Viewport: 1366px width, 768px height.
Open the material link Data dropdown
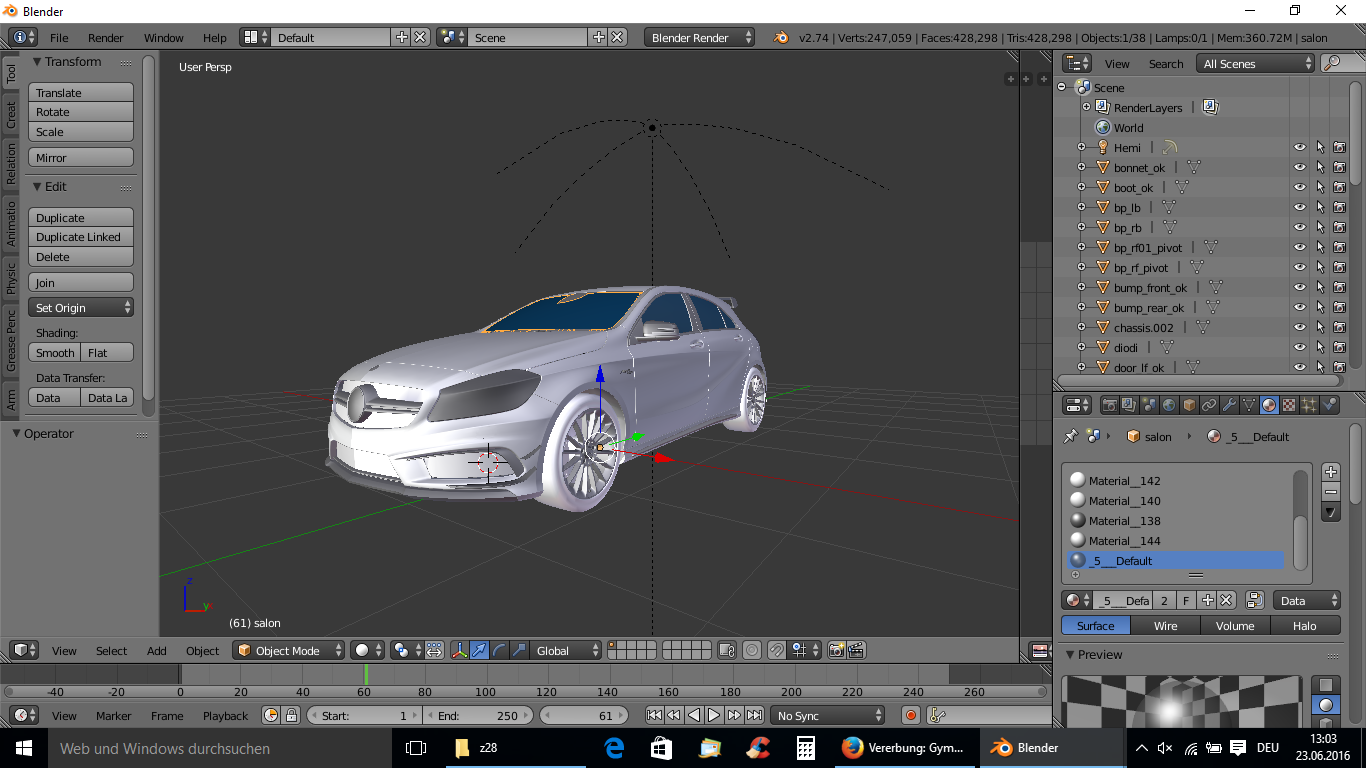[1307, 601]
